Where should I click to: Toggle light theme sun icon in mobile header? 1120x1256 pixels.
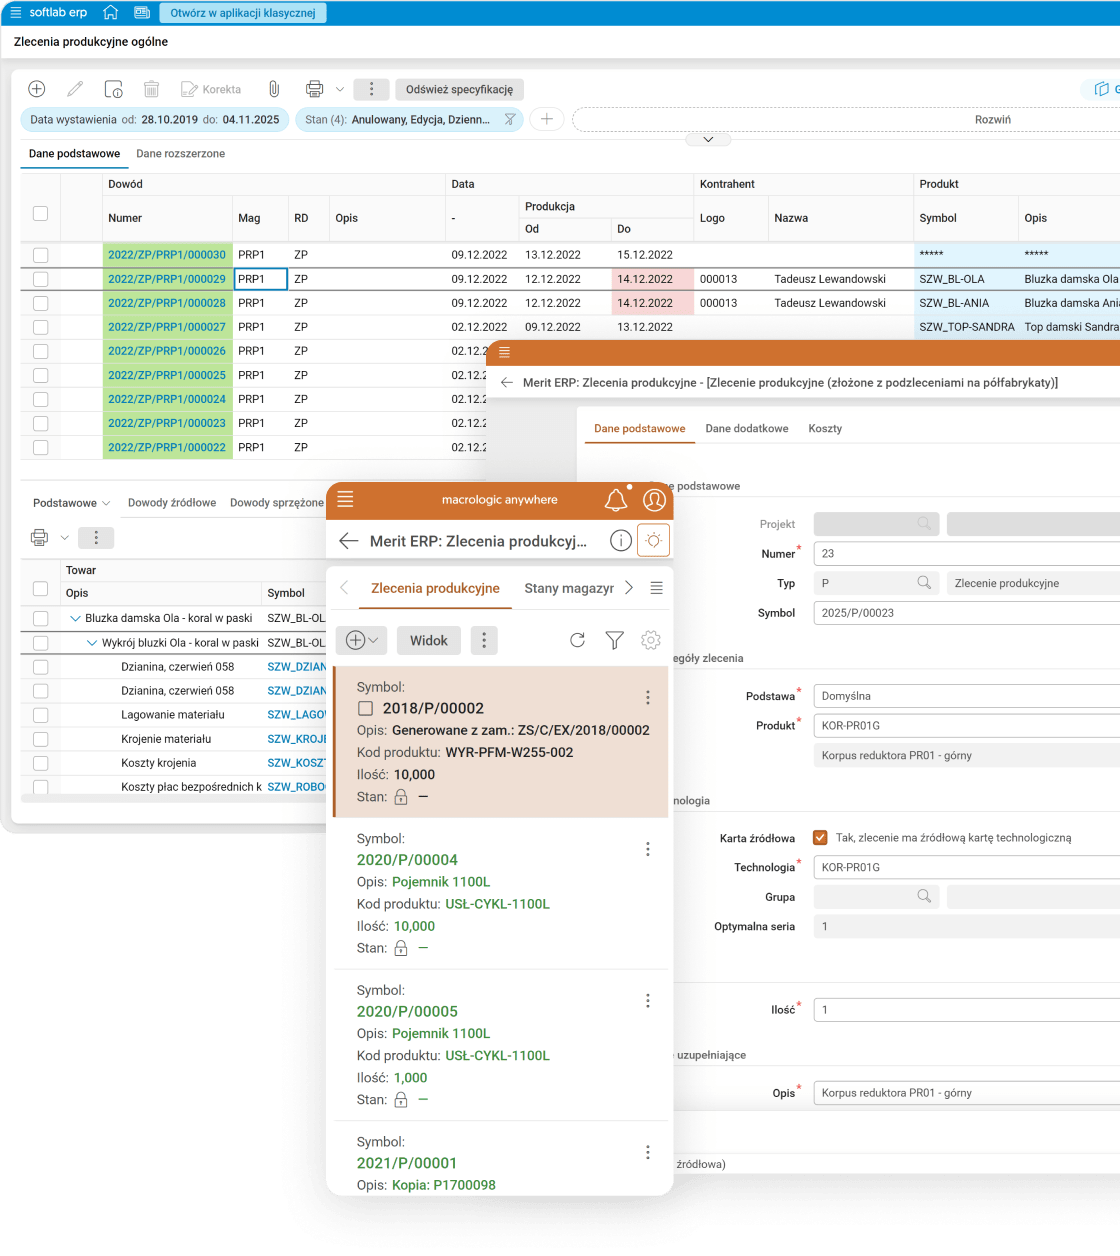653,541
